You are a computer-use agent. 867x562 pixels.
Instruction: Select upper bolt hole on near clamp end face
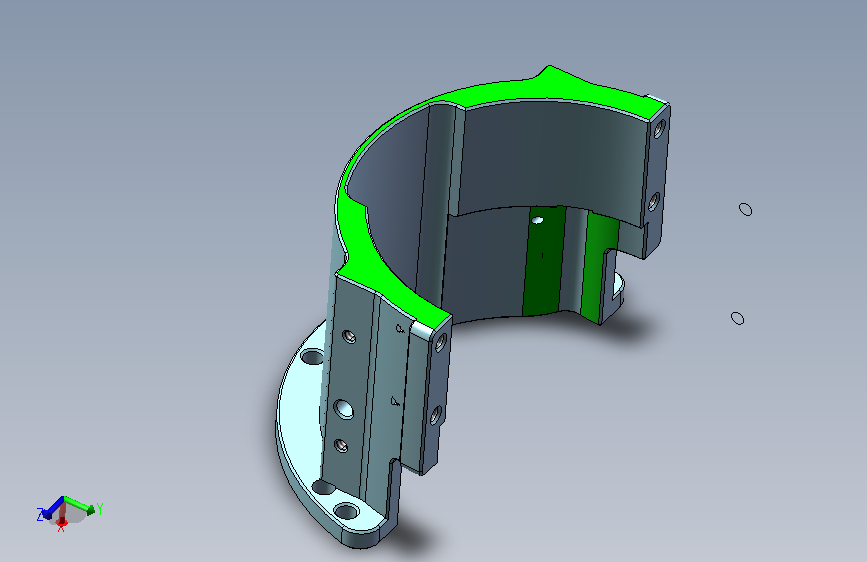pyautogui.click(x=441, y=342)
